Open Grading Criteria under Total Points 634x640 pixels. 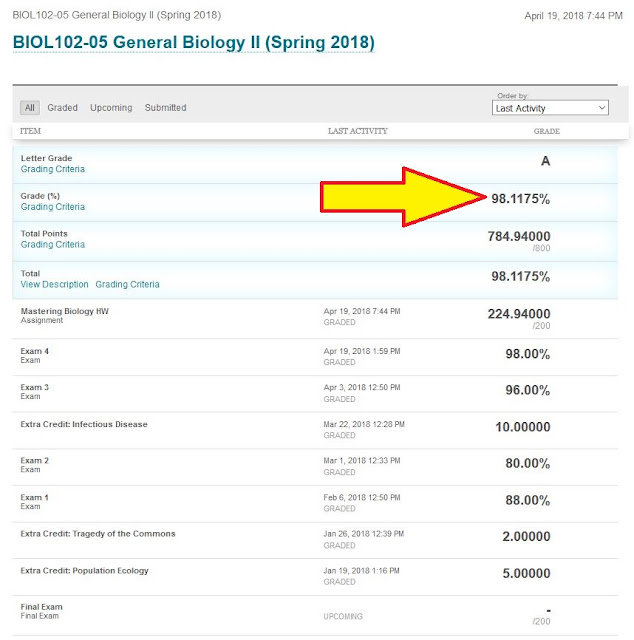pyautogui.click(x=53, y=245)
